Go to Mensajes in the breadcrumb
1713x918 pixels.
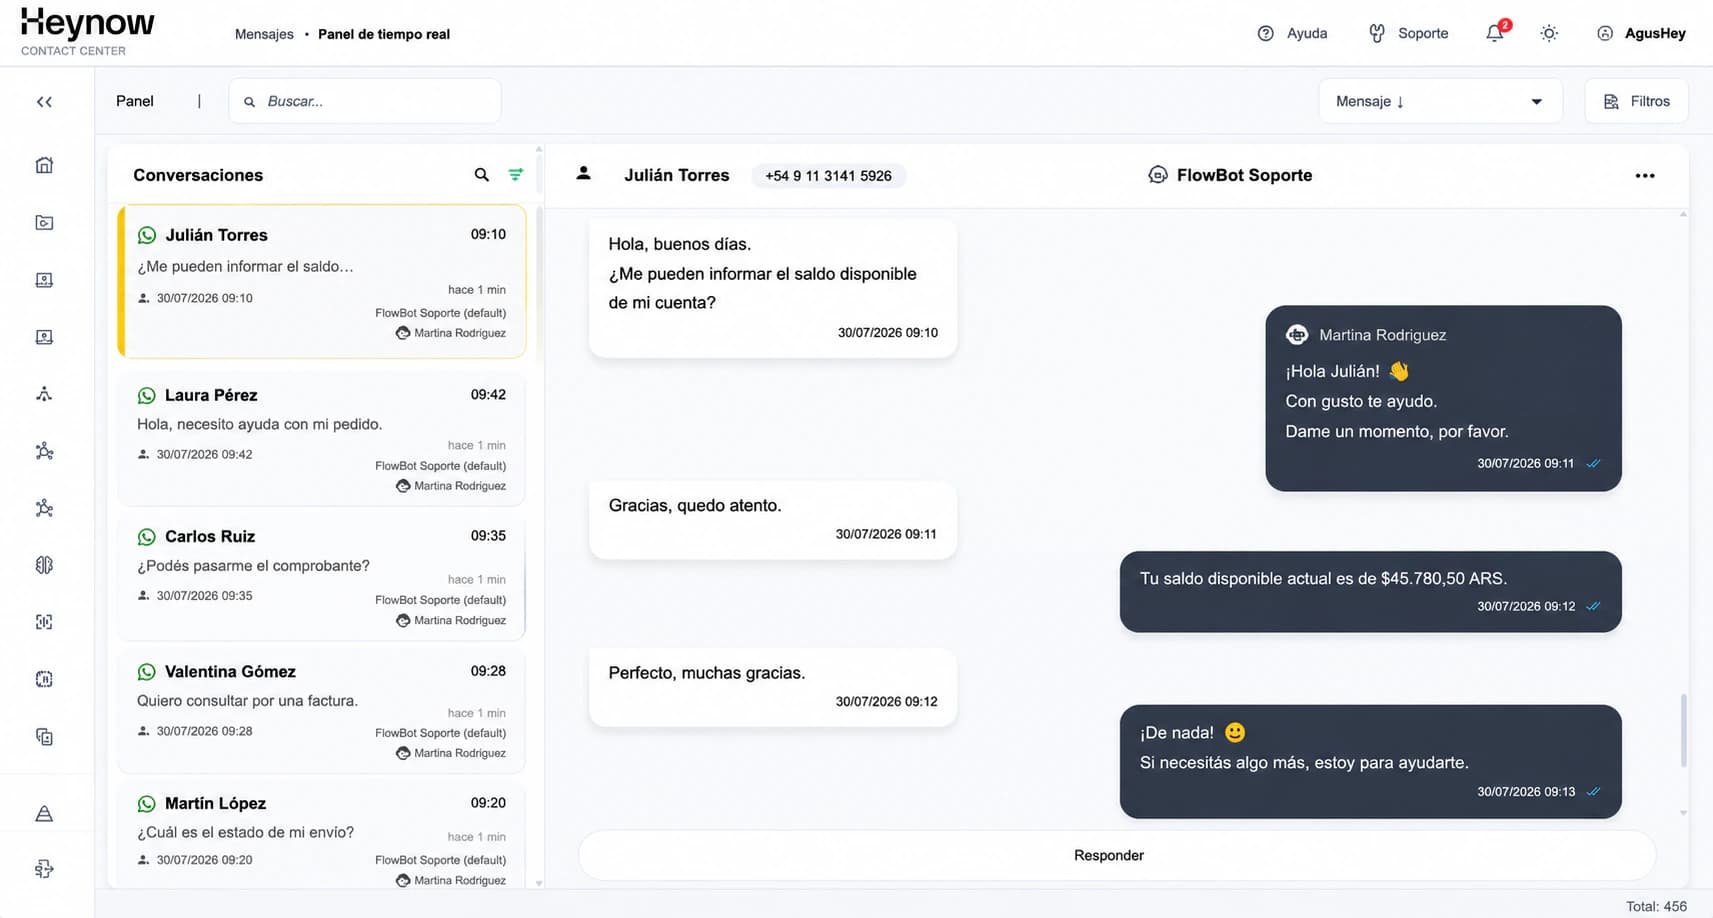(264, 34)
